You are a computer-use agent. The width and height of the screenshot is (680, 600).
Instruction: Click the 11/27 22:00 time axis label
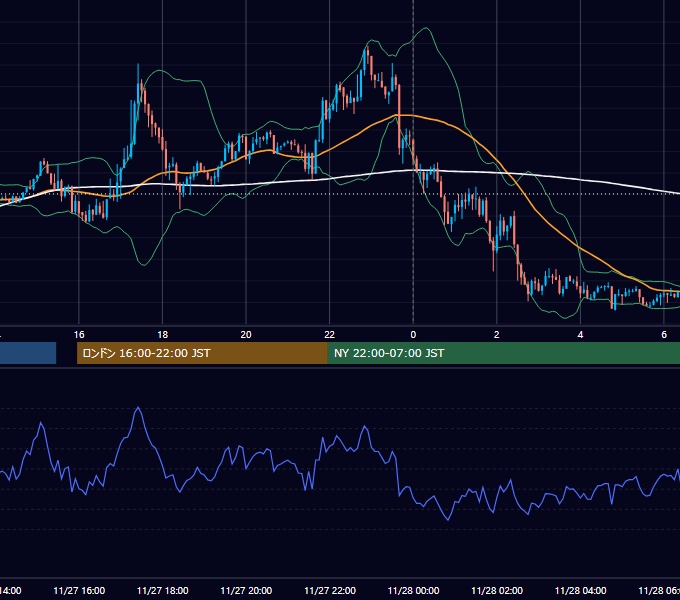click(x=330, y=590)
